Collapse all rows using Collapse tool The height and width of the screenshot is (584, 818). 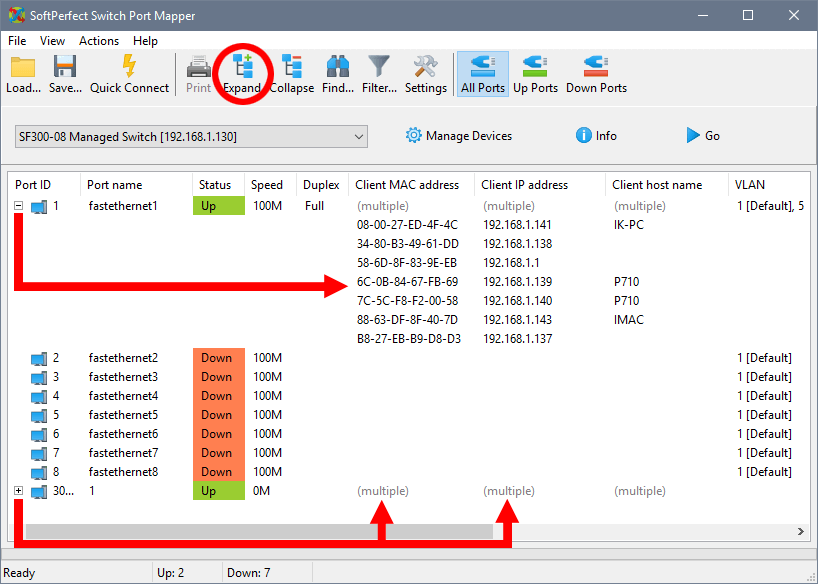292,74
